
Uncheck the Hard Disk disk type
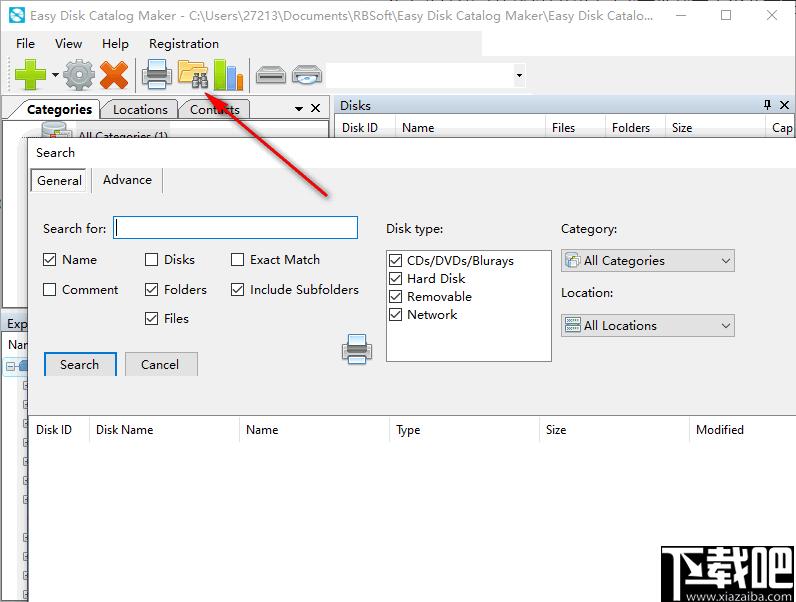pyautogui.click(x=395, y=279)
